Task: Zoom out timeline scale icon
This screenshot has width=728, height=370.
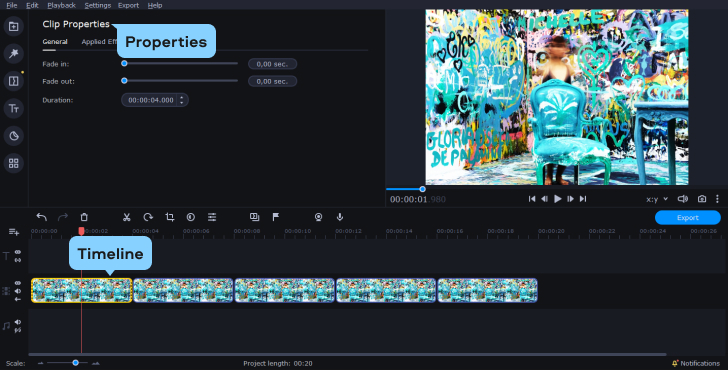Action: tap(40, 363)
